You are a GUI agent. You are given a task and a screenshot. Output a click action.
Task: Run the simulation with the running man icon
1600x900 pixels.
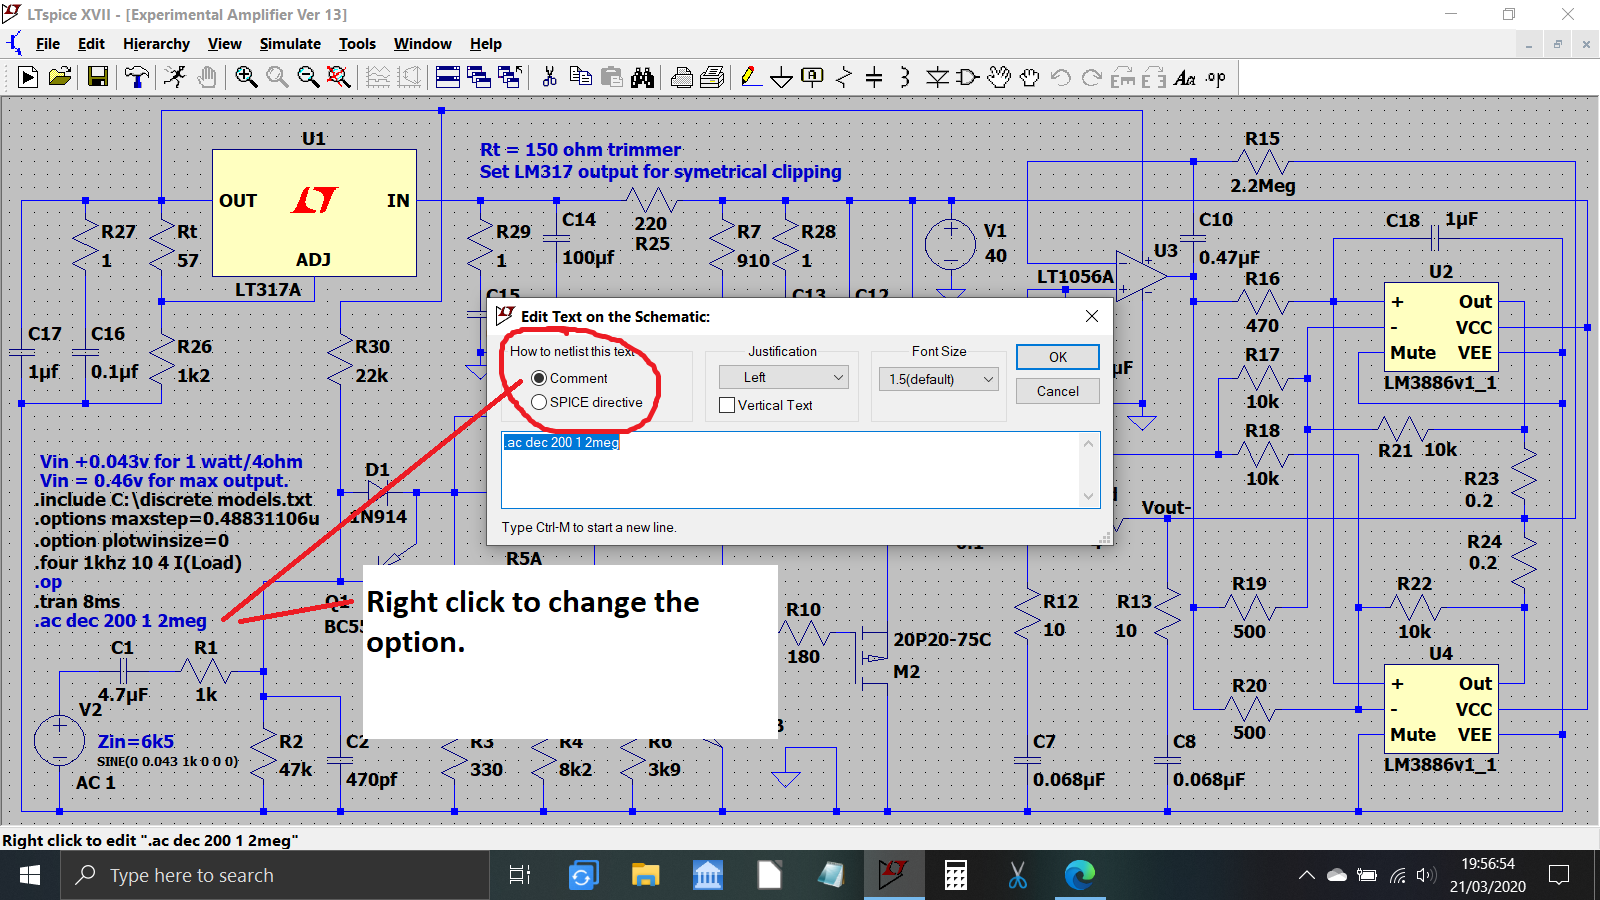[176, 77]
